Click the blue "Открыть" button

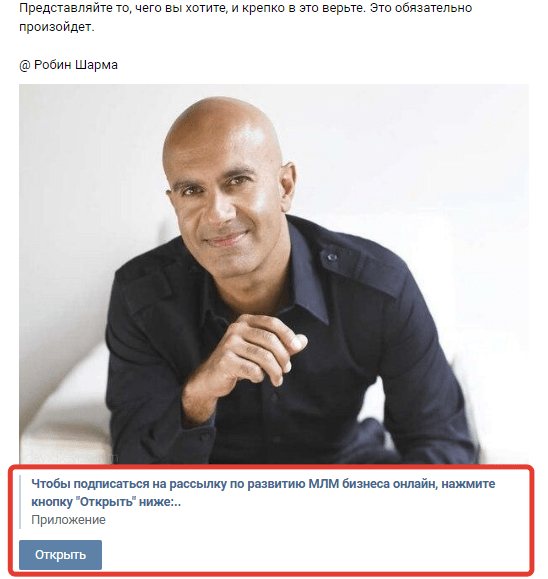point(61,555)
